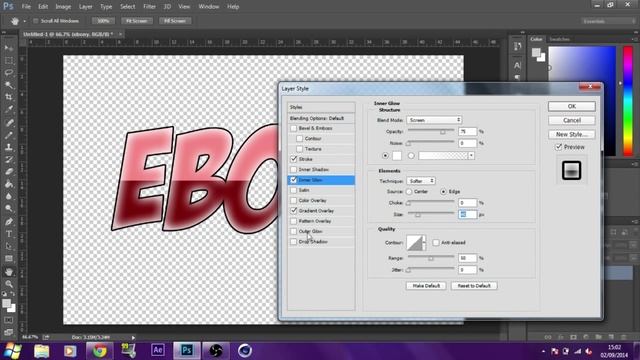Viewport: 640px width, 360px height.
Task: Uncheck the Inner Glow checkbox
Action: pos(293,180)
